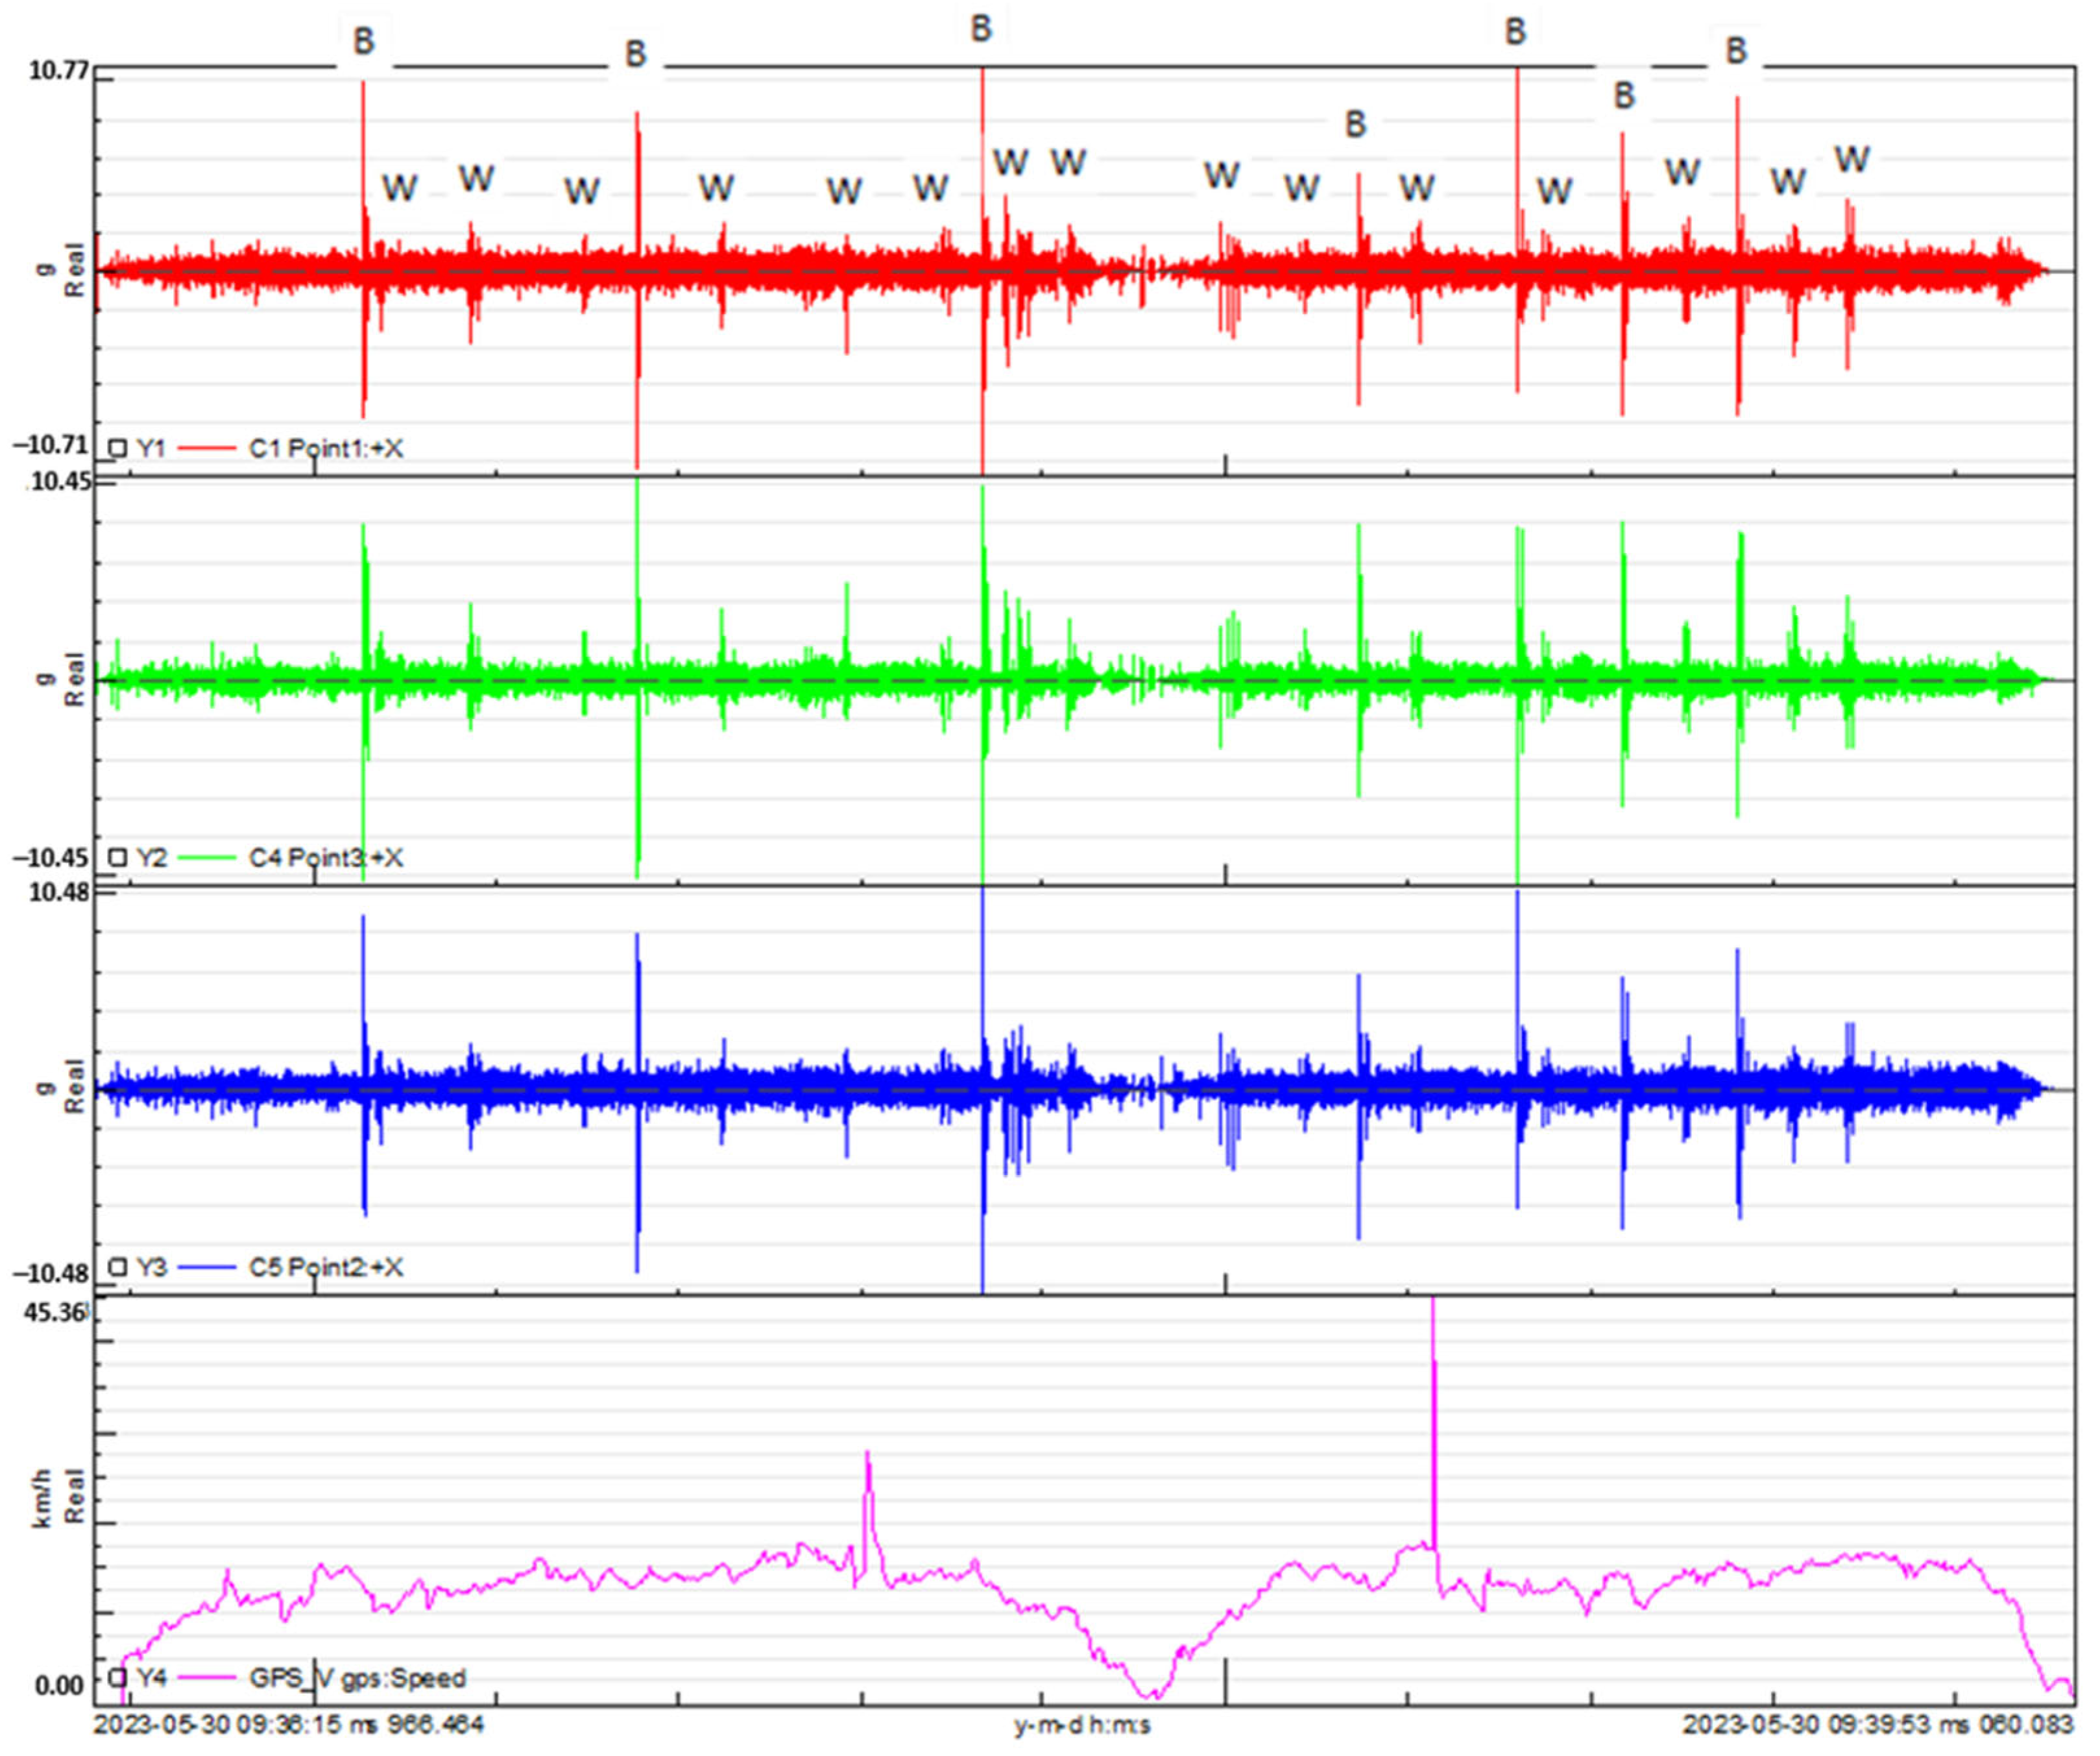The width and height of the screenshot is (2100, 1756).
Task: Click the green legend line for C4
Action: 206,857
